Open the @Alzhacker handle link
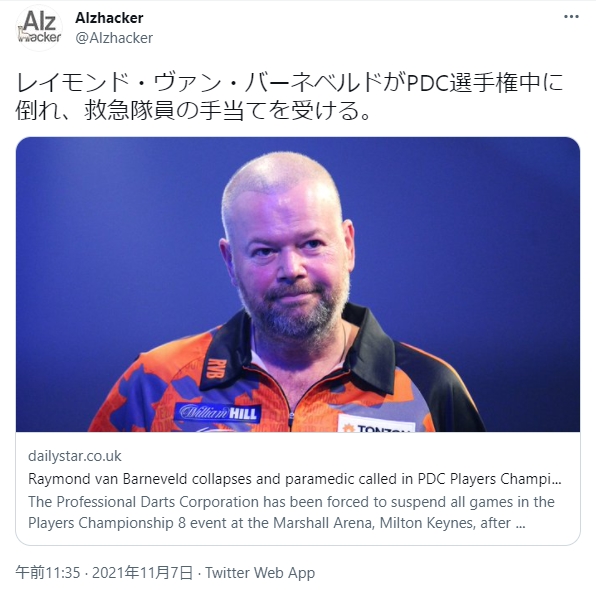Viewport: 596px width, 590px height. click(114, 38)
